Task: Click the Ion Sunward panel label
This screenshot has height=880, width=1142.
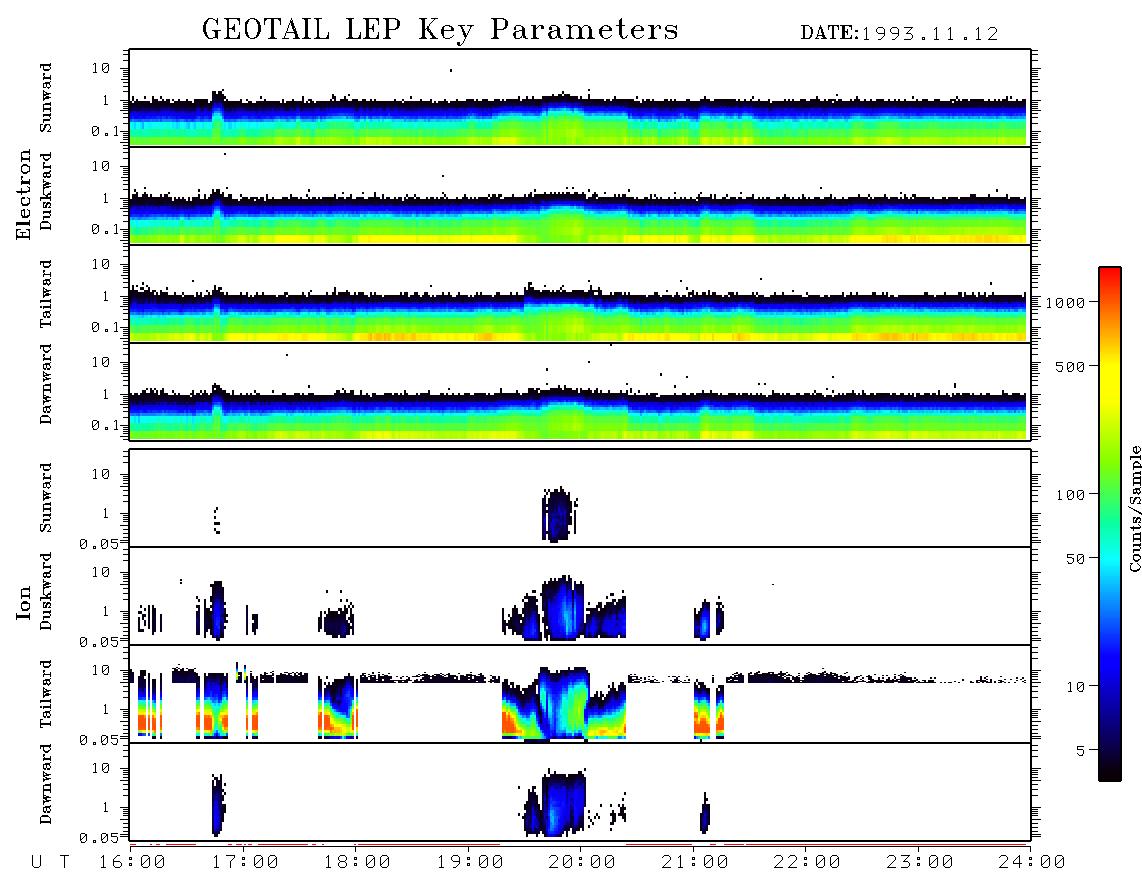Action: 46,498
